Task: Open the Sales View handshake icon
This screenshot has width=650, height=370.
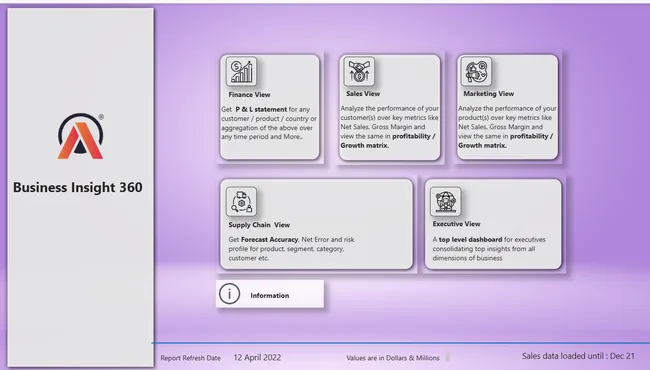Action: 359,72
